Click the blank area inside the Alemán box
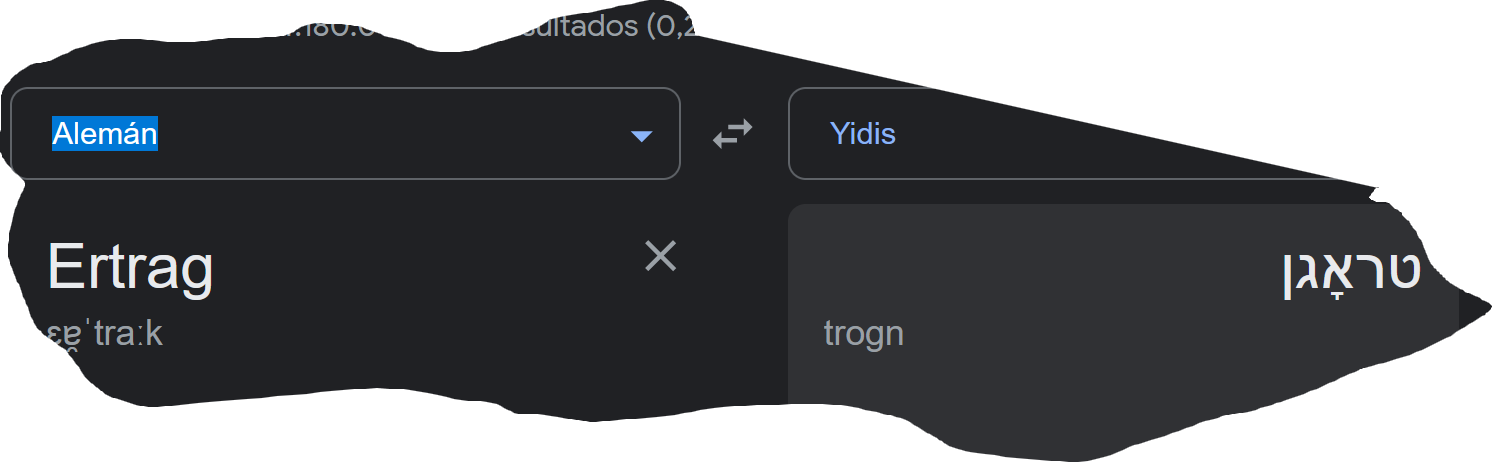1492x462 pixels. [x=400, y=134]
